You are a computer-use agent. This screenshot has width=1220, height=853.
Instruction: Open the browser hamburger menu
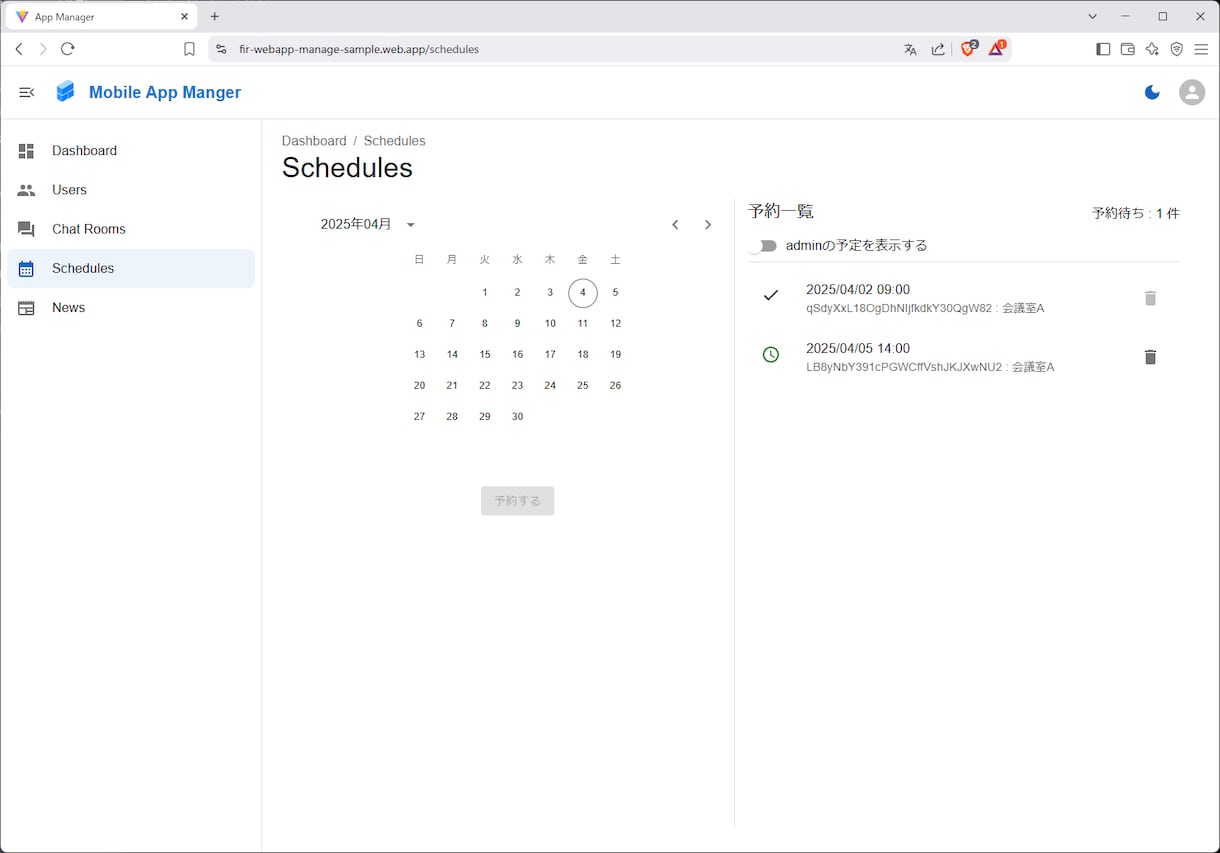point(1201,49)
